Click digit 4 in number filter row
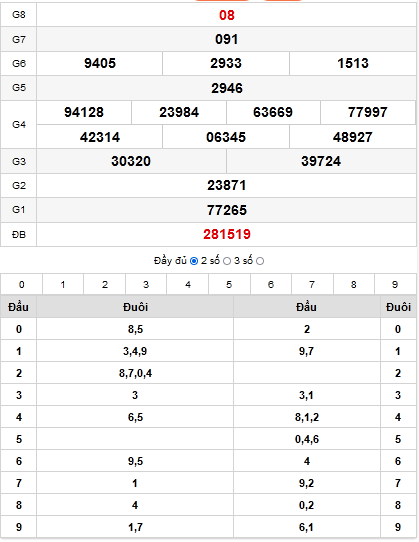The width and height of the screenshot is (419, 542). tap(188, 284)
